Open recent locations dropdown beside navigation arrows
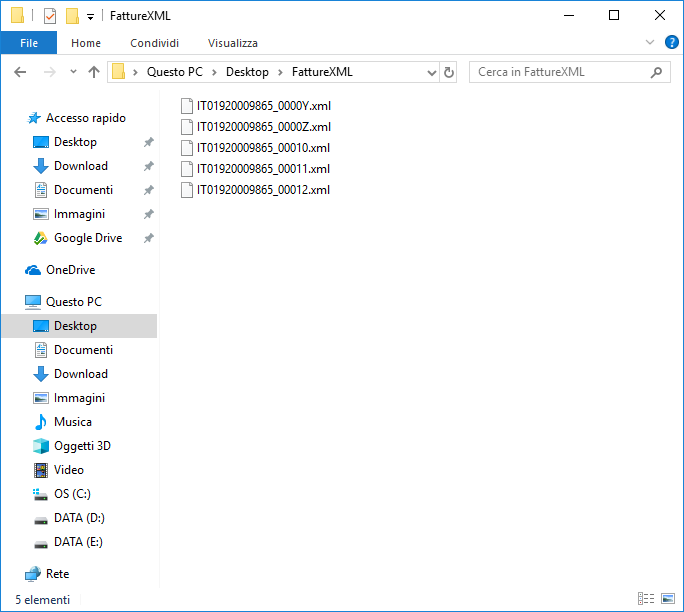Viewport: 684px width, 612px height. [x=73, y=72]
